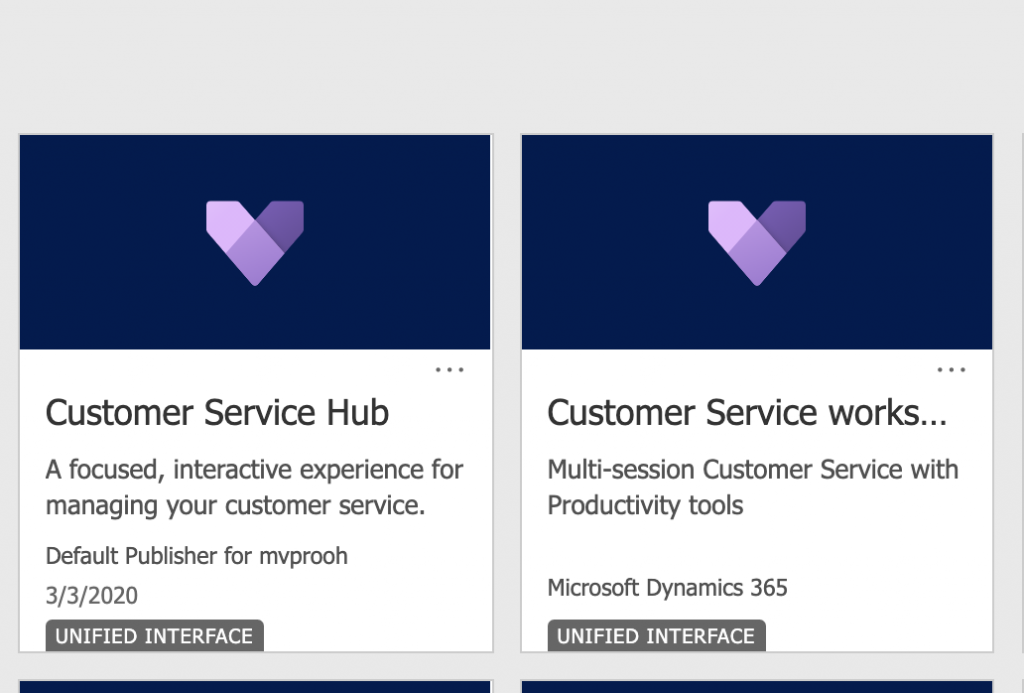Select the Customer Service Hub title

tap(216, 412)
